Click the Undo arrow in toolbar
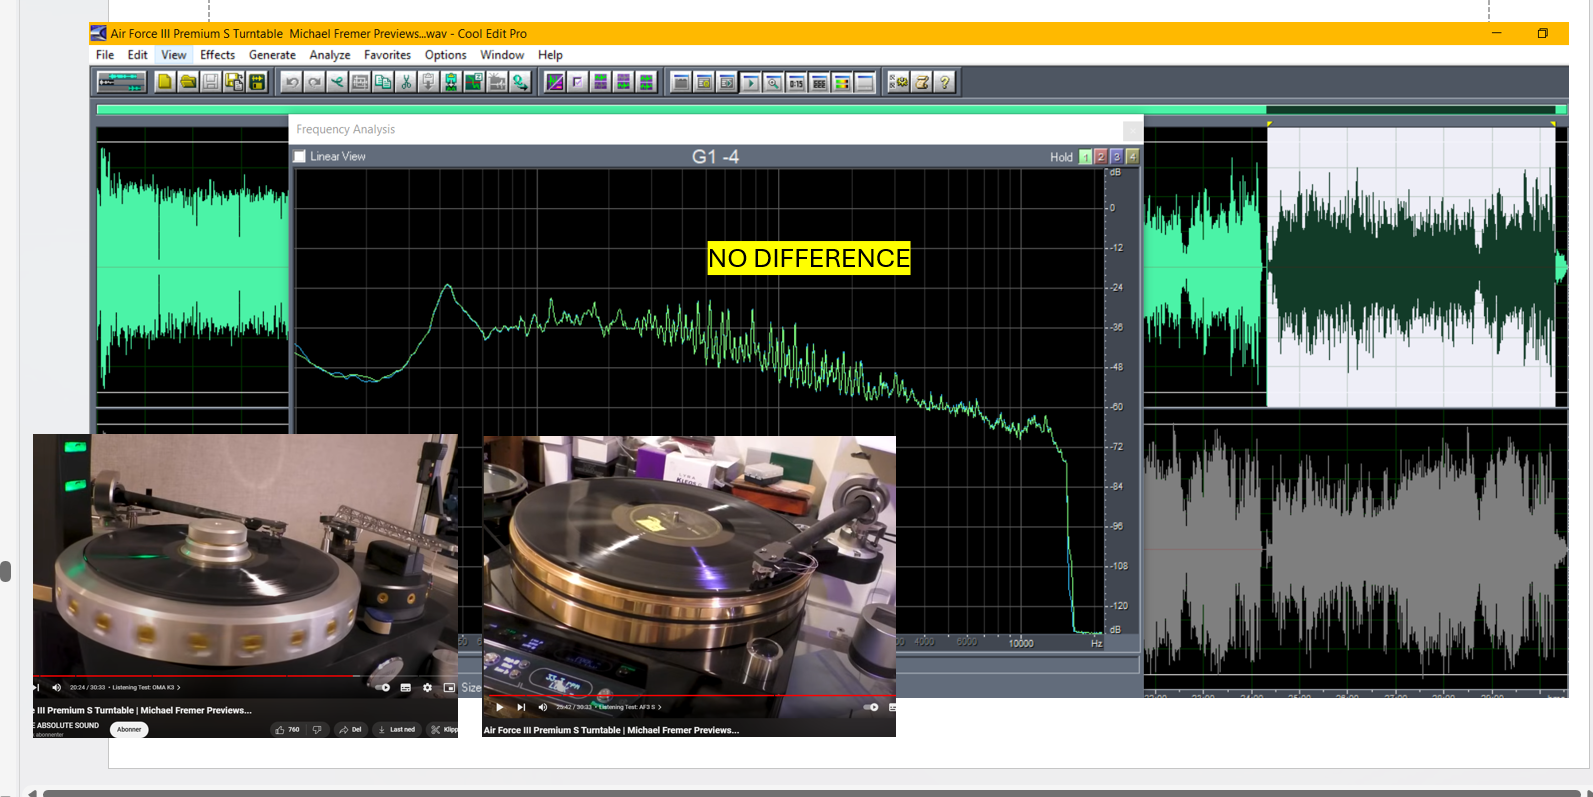 click(291, 82)
